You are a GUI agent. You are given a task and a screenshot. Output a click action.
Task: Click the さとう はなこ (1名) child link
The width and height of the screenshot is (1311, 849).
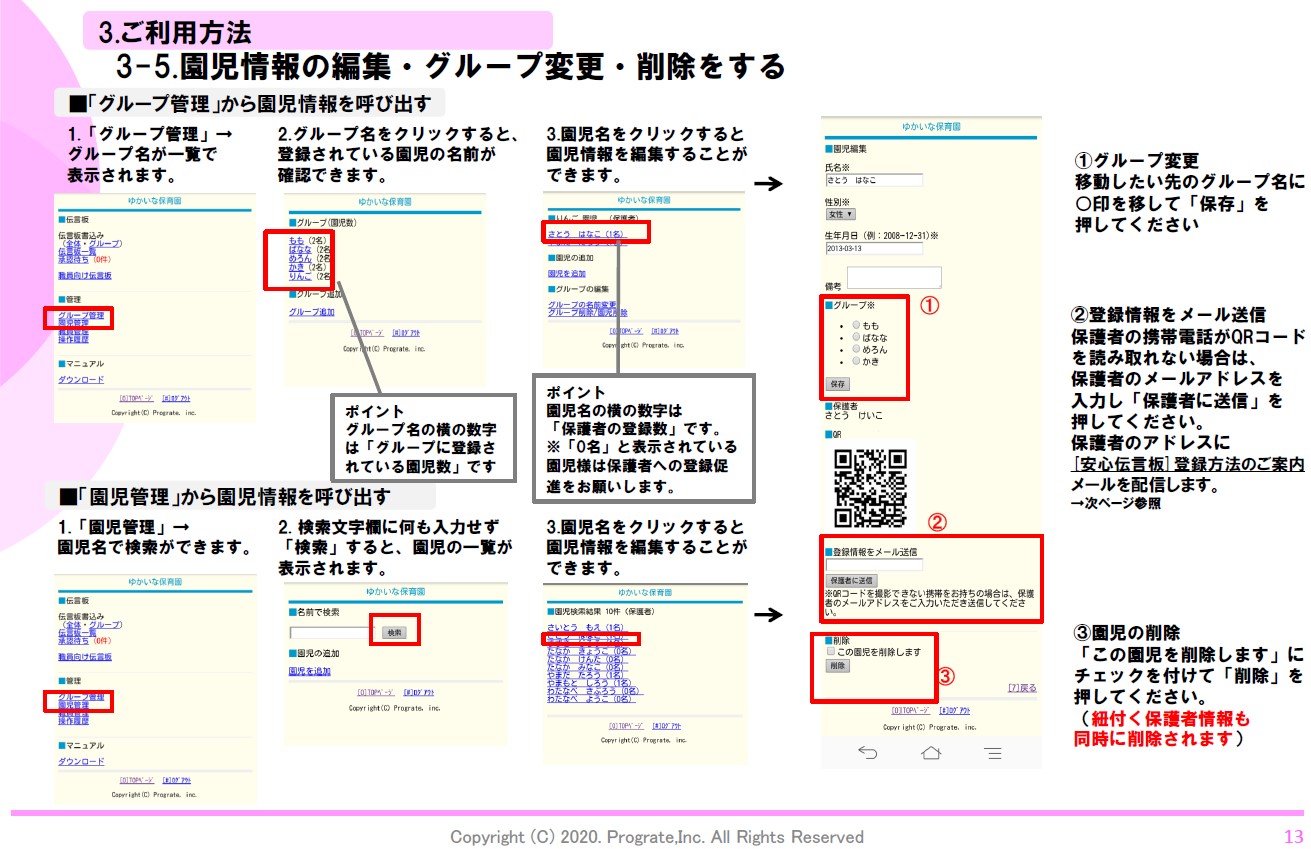(x=585, y=233)
